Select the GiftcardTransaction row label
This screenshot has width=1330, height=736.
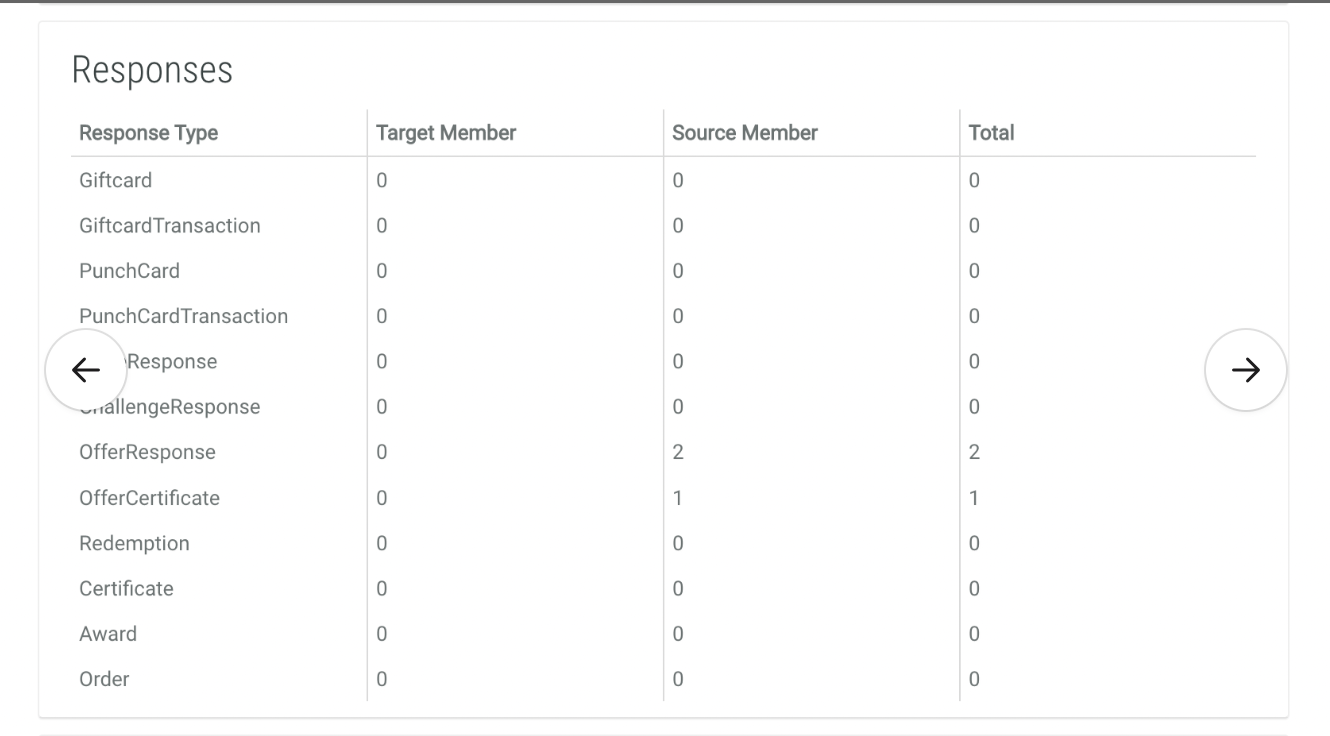170,226
